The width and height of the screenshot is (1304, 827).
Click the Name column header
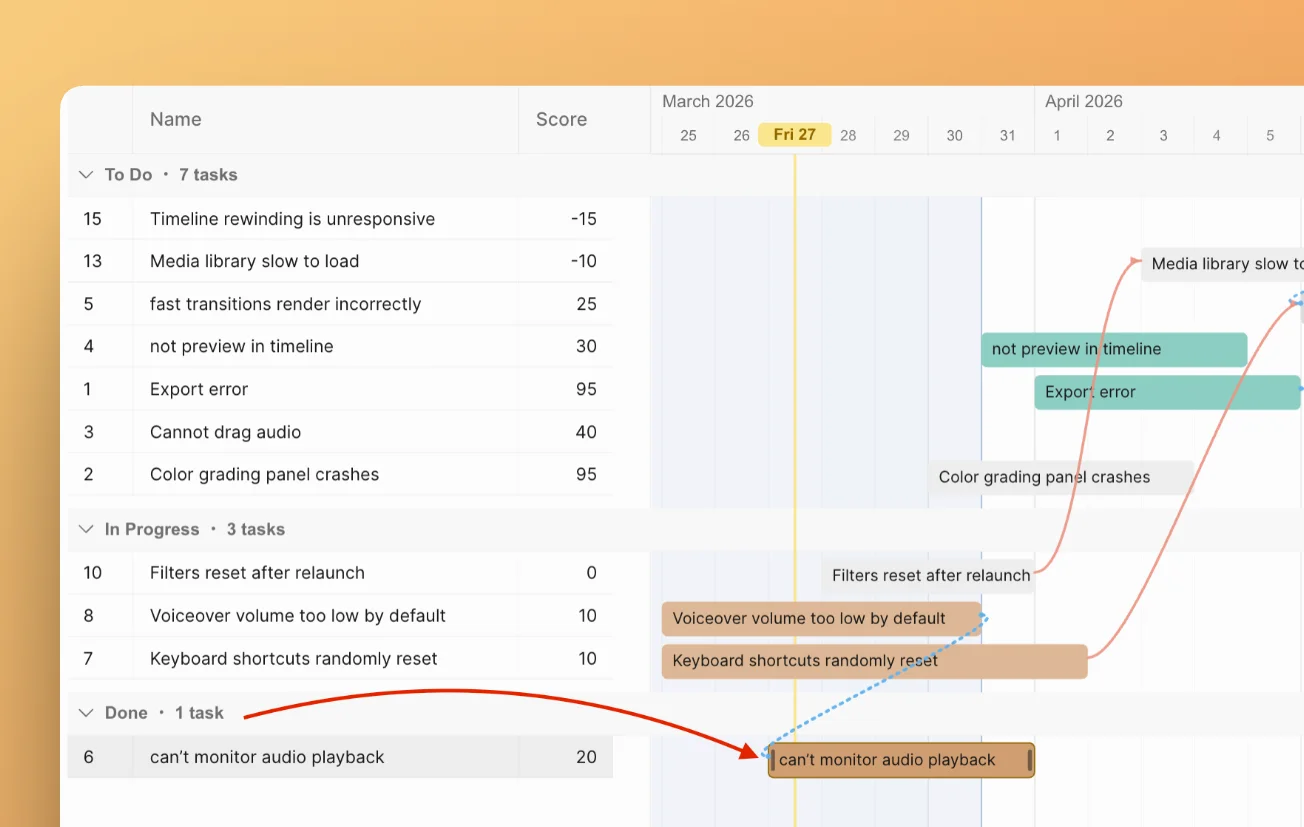point(176,120)
